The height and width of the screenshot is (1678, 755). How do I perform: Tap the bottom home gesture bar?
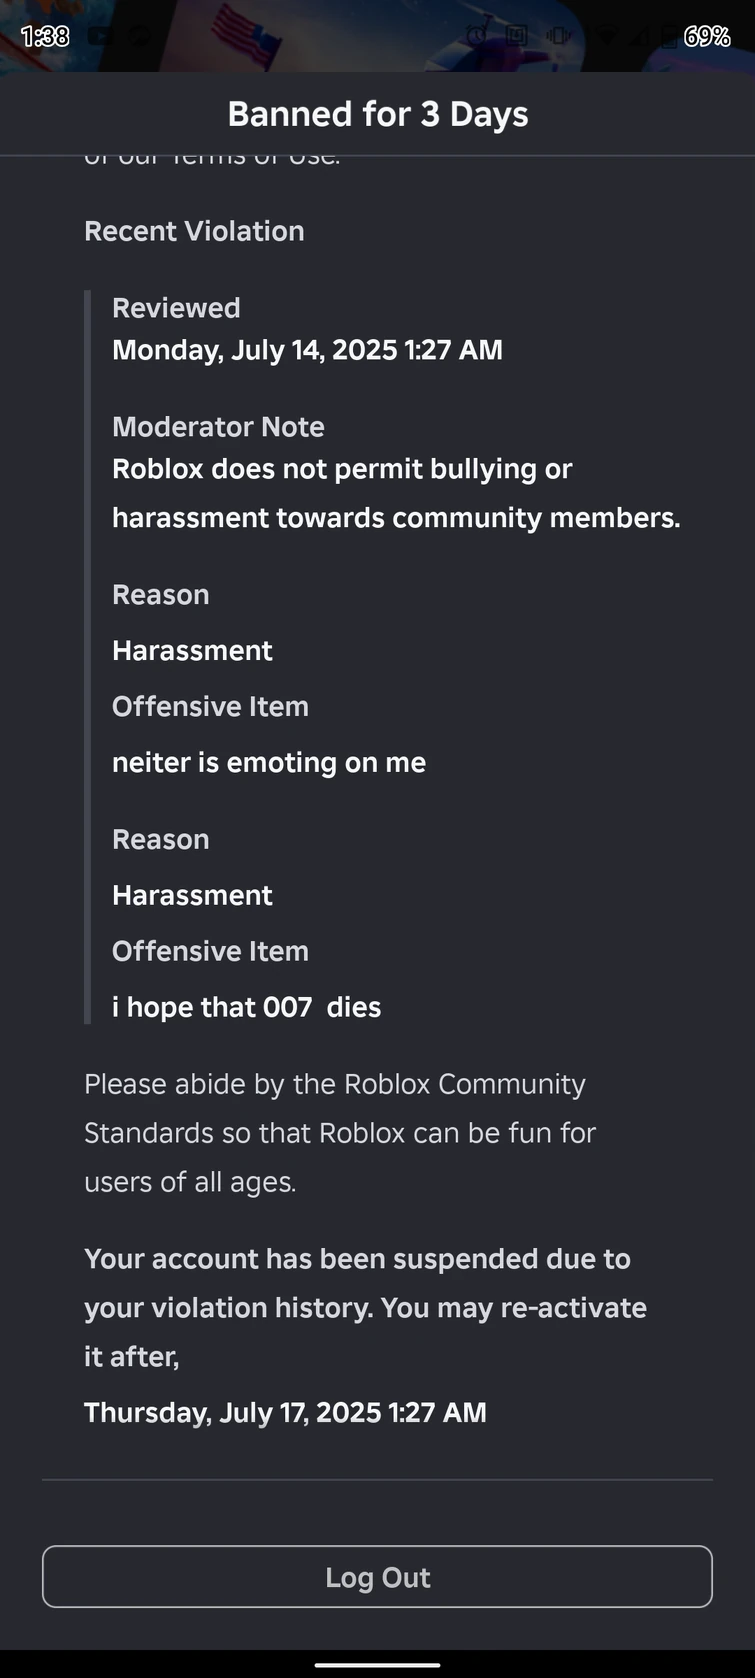point(377,1665)
